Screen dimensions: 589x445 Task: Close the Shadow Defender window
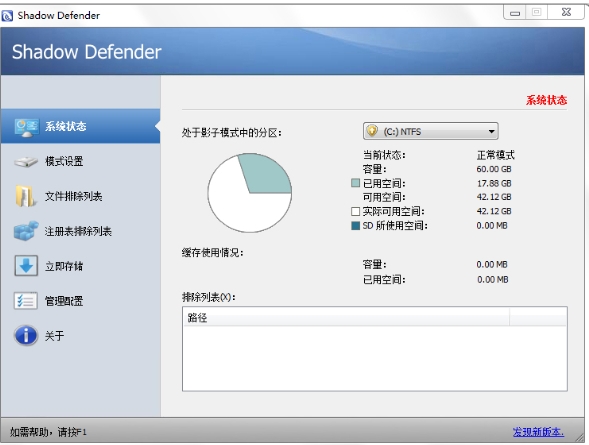[566, 12]
